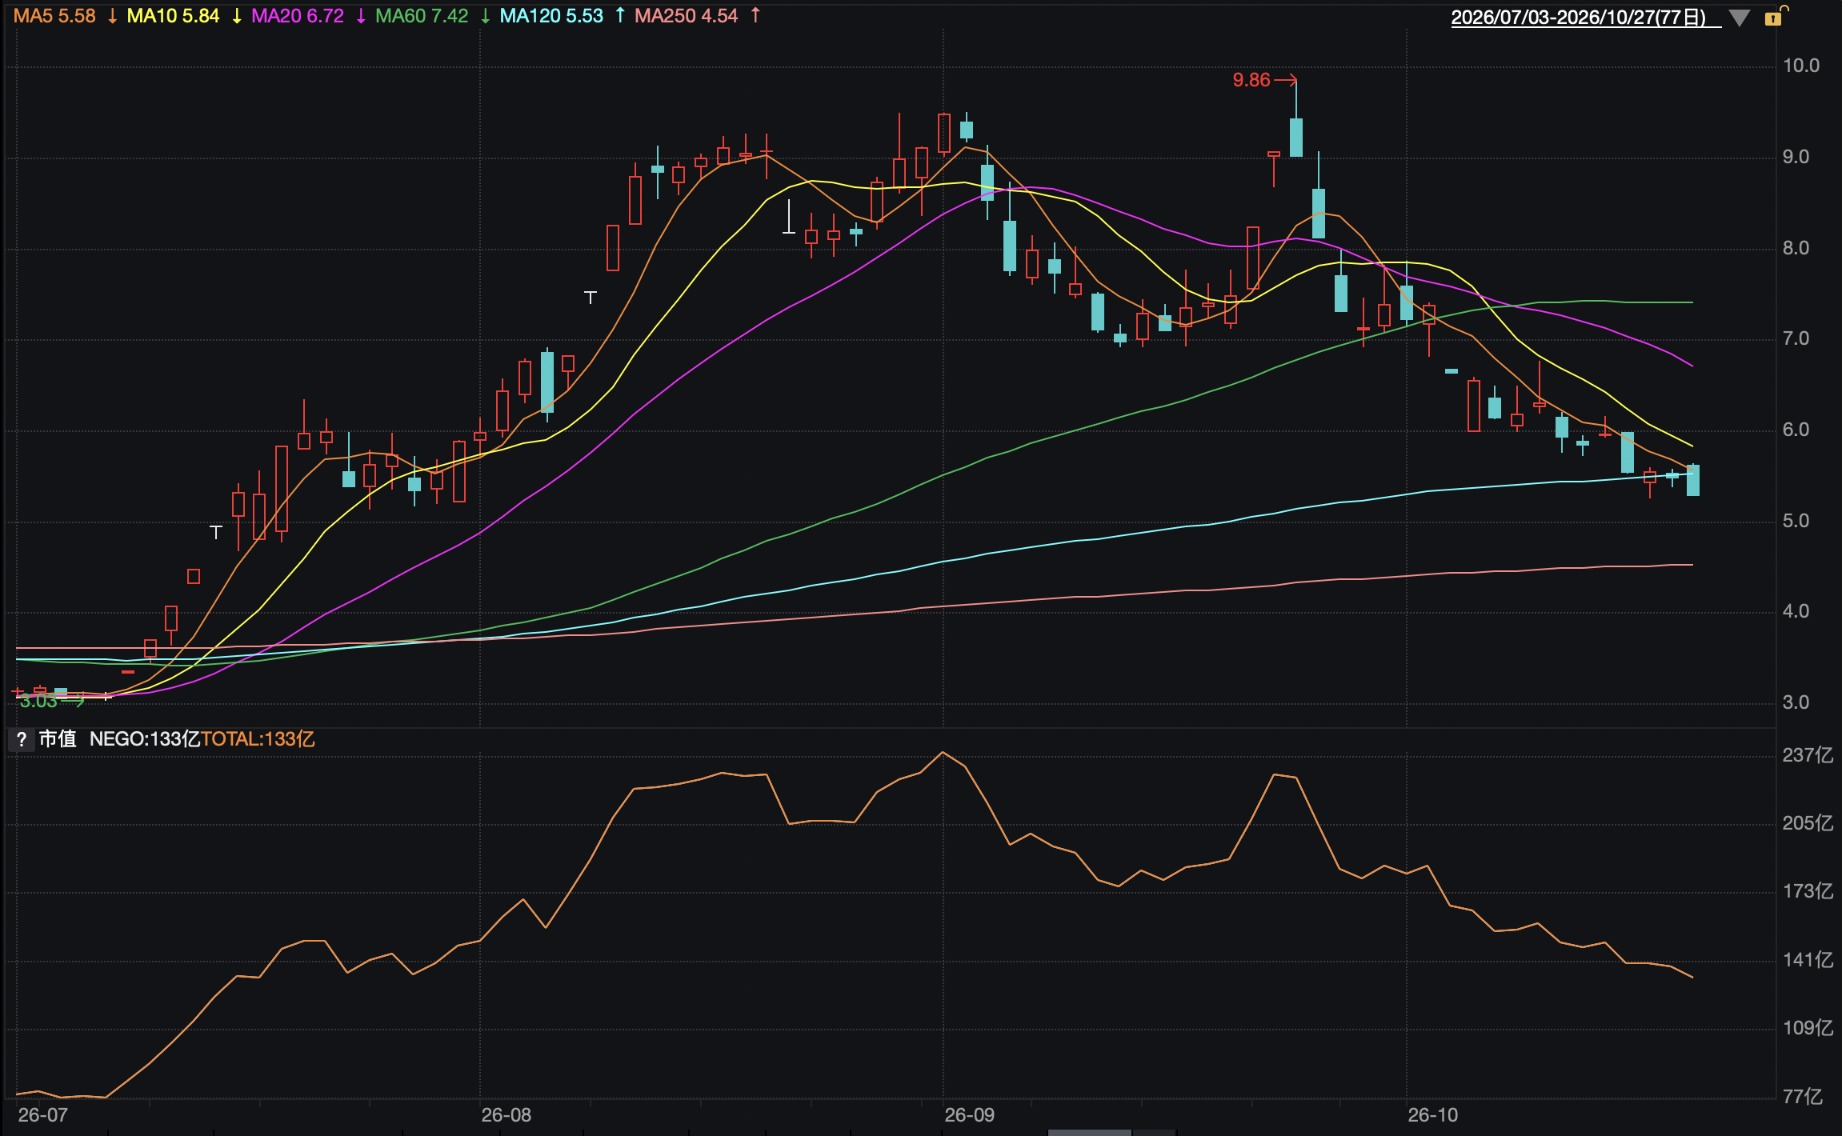Click the 237亿 market cap axis label
The height and width of the screenshot is (1136, 1842).
tap(1808, 755)
